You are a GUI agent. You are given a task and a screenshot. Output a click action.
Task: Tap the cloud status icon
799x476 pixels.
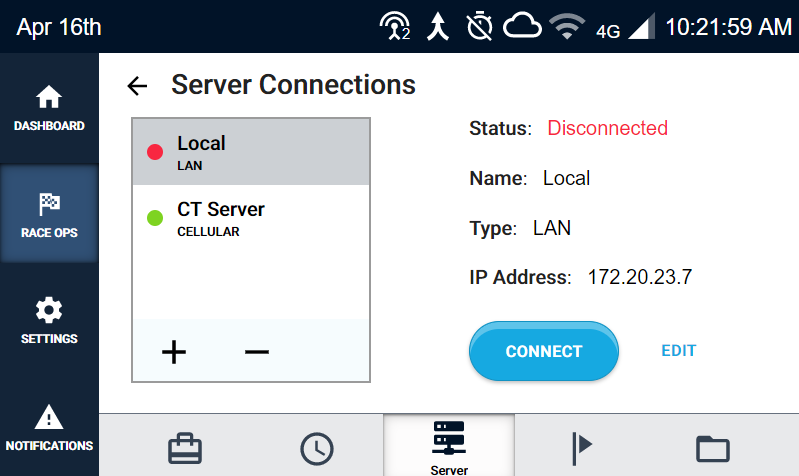click(x=522, y=26)
